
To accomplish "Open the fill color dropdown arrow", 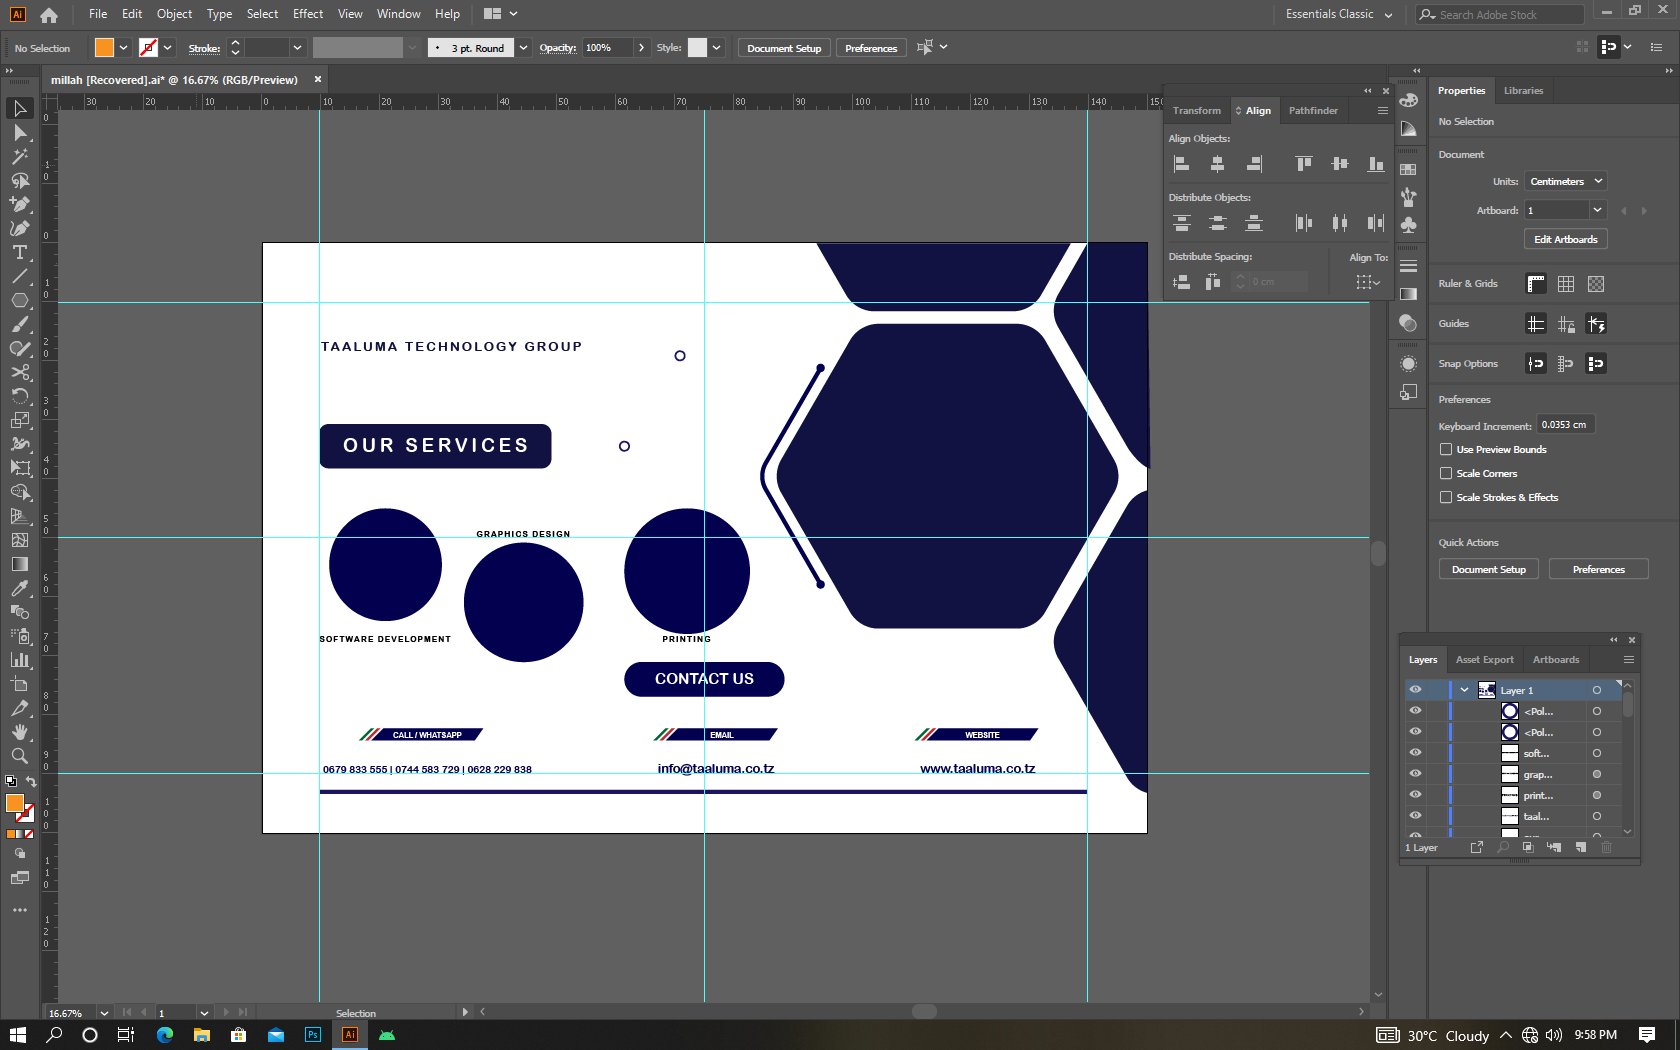I will point(123,48).
